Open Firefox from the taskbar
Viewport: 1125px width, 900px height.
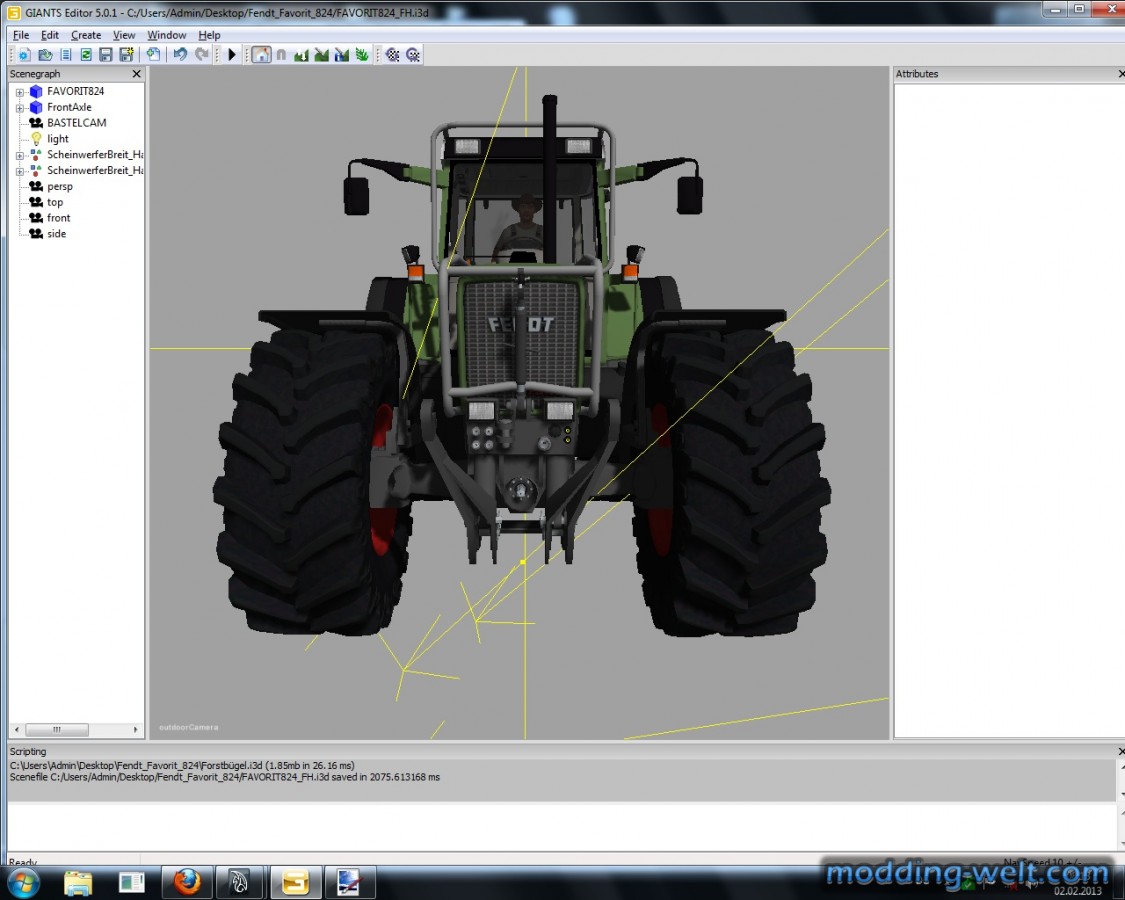click(x=187, y=882)
